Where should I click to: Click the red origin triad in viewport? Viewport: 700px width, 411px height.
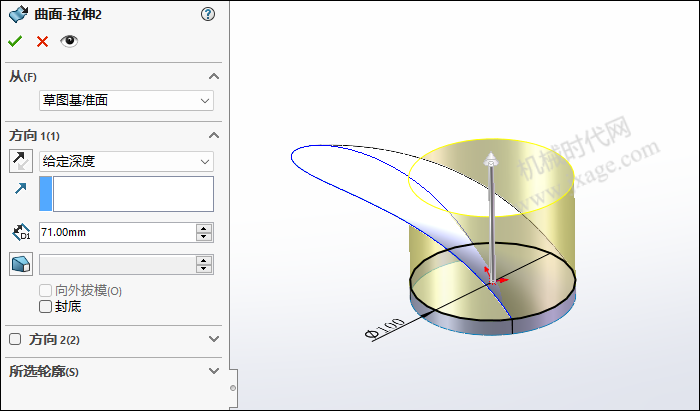[493, 276]
